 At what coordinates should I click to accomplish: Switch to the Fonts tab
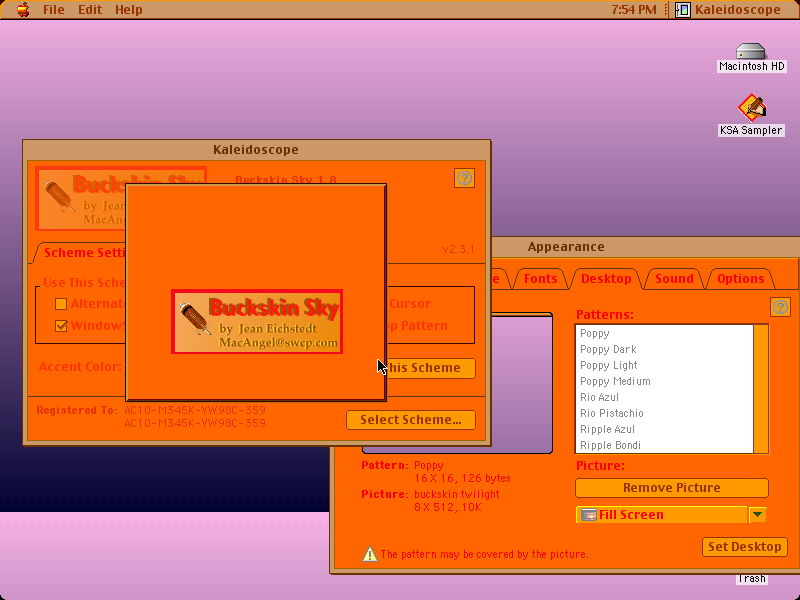(540, 279)
